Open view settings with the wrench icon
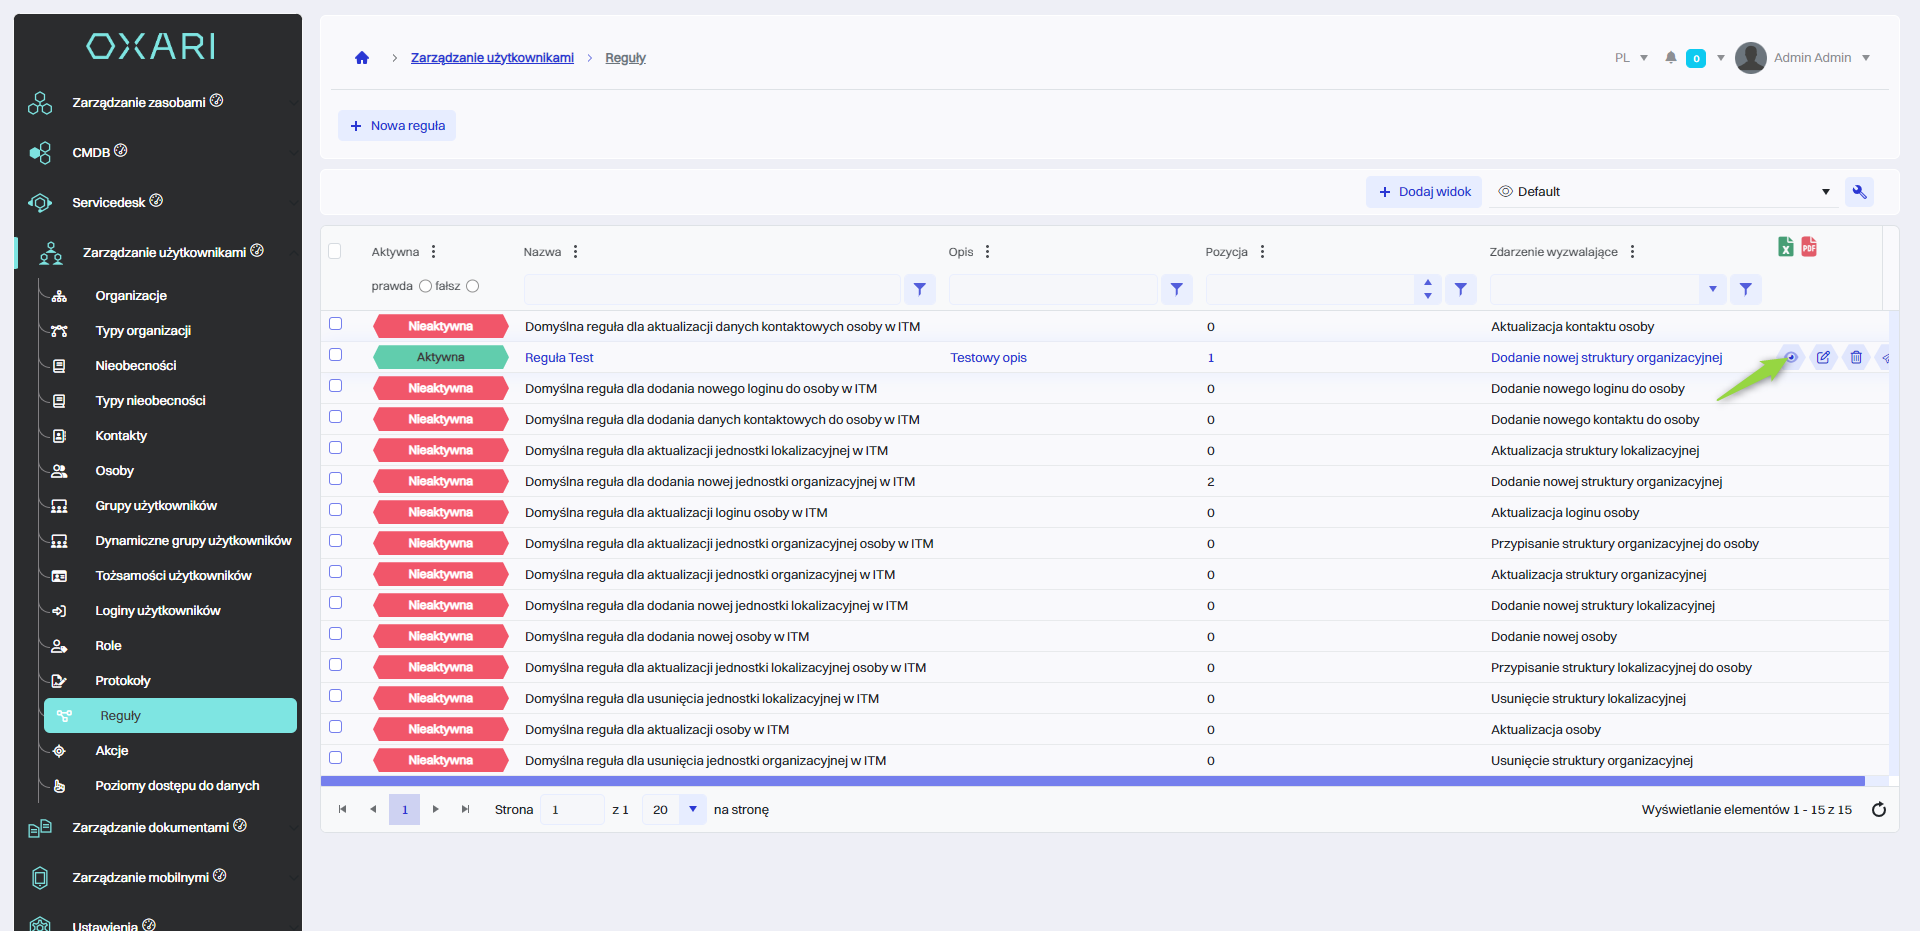 pyautogui.click(x=1859, y=192)
